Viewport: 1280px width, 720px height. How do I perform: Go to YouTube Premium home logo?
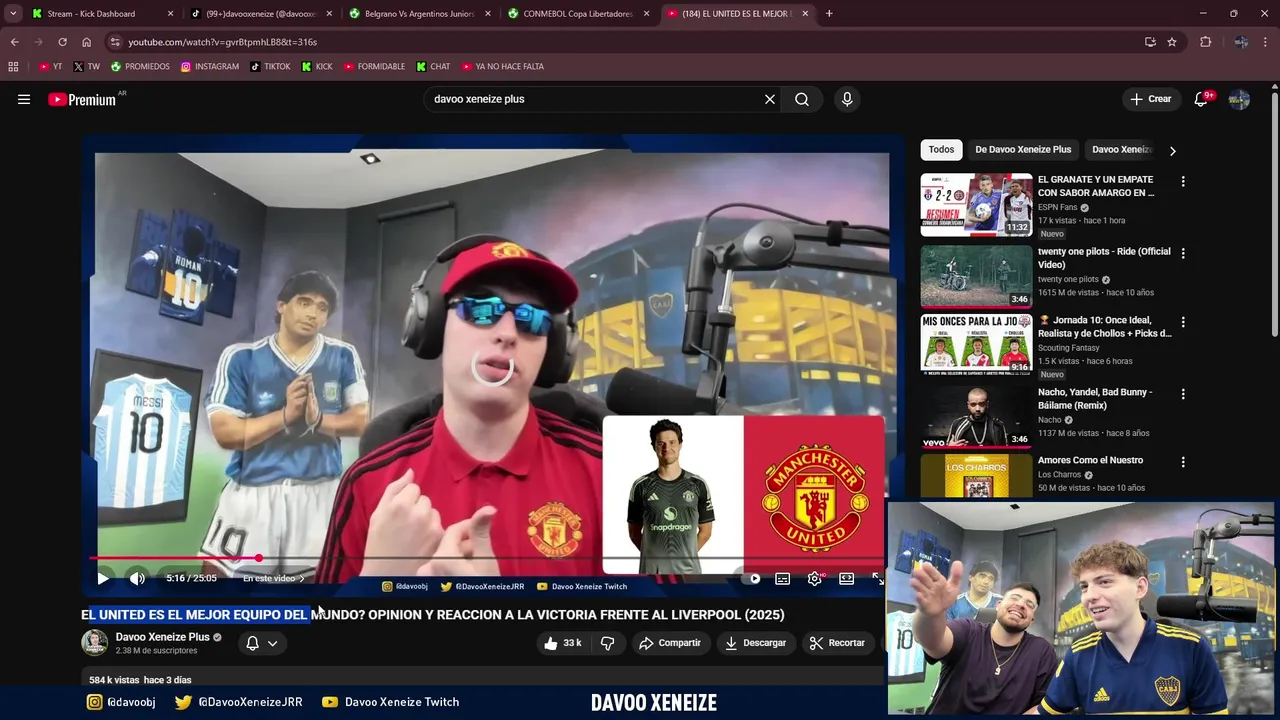pyautogui.click(x=82, y=99)
